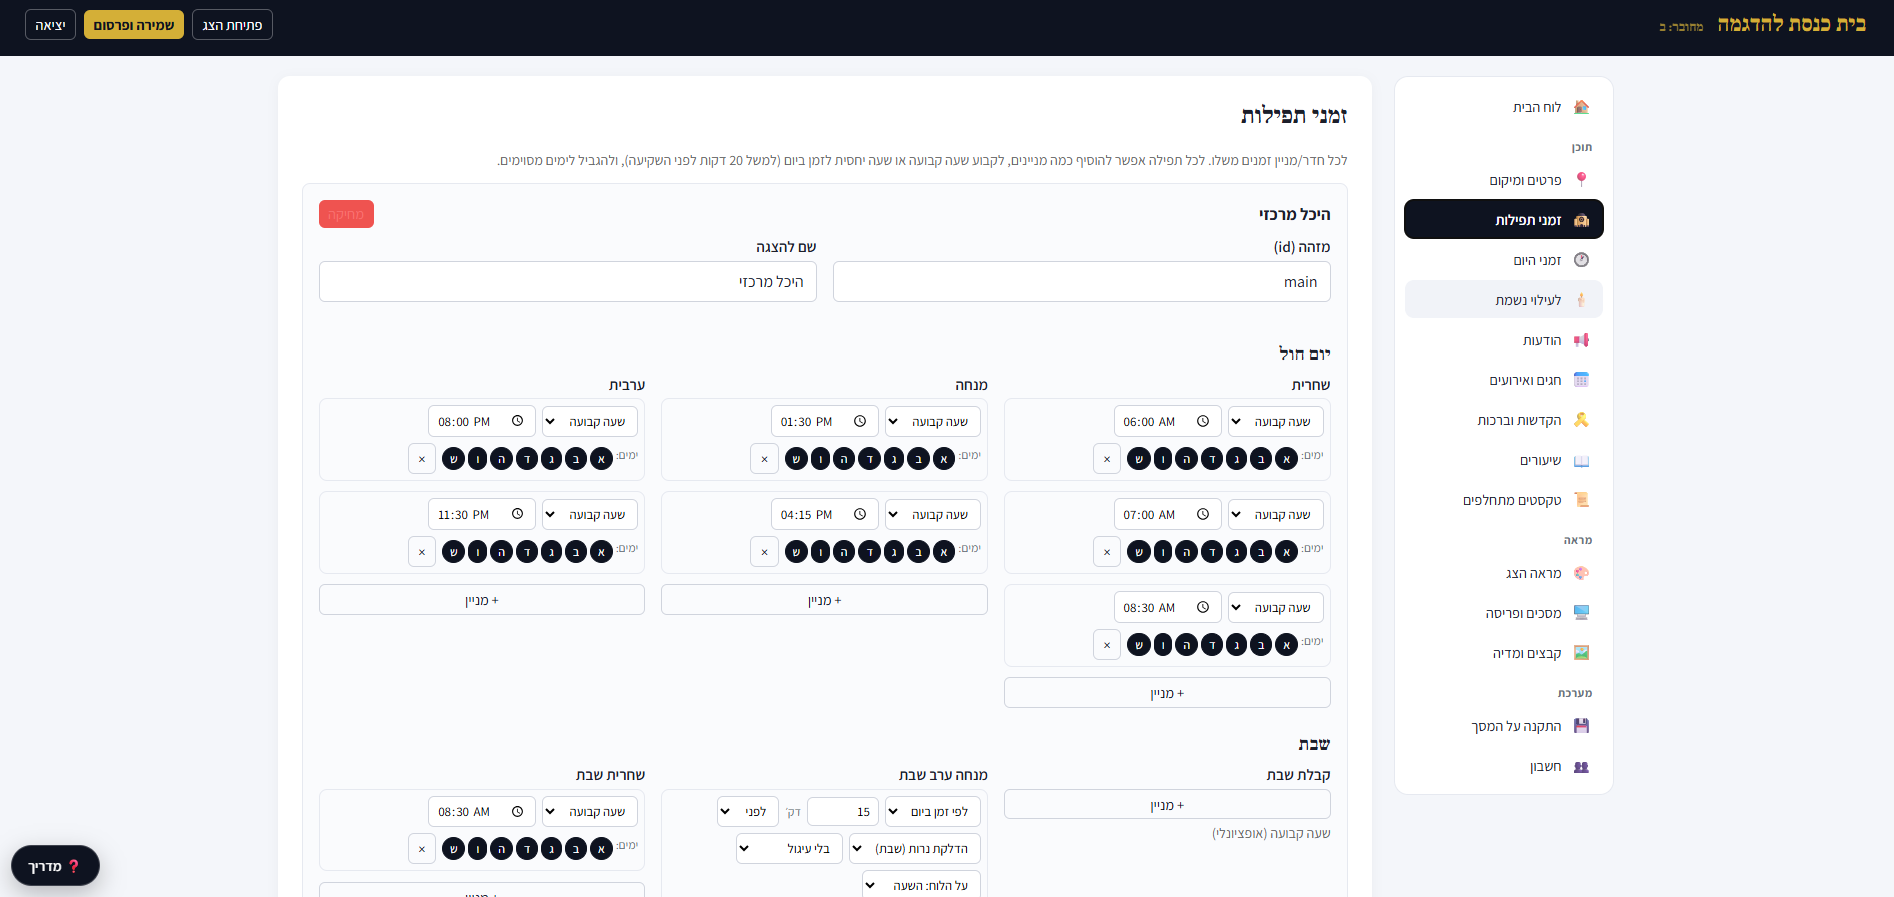Click the שמירה ופרסום save button

click(134, 25)
